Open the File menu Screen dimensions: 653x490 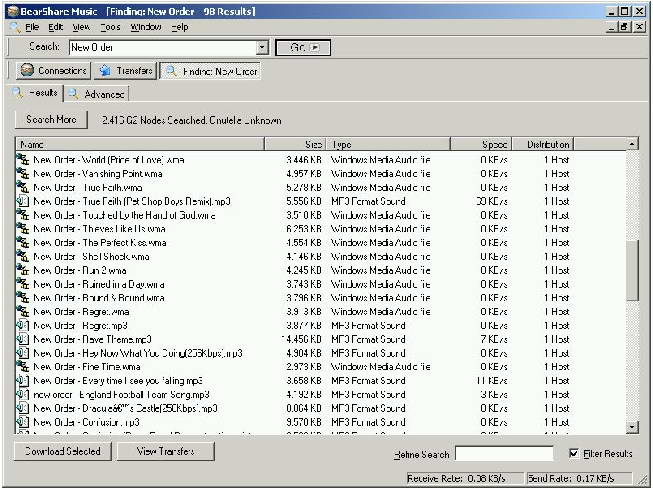[x=32, y=27]
